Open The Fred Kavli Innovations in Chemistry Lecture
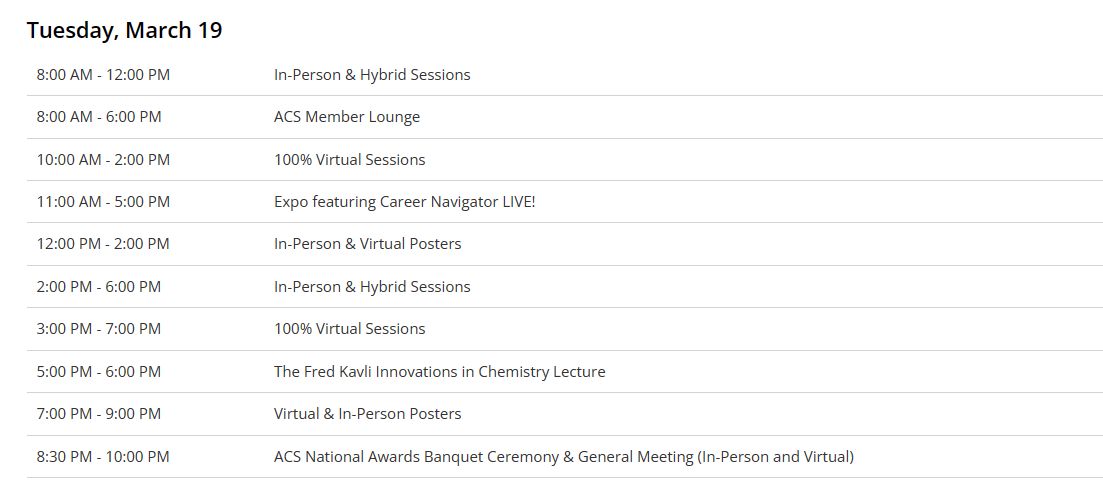Viewport: 1103px width, 504px height. tap(440, 372)
